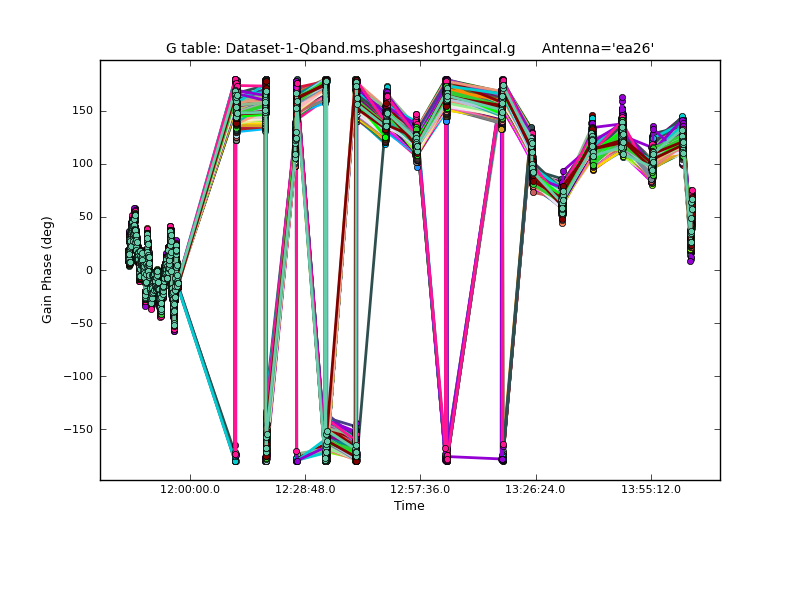The width and height of the screenshot is (800, 600).
Task: Click the Antenna='ea26' label in title
Action: pyautogui.click(x=597, y=48)
